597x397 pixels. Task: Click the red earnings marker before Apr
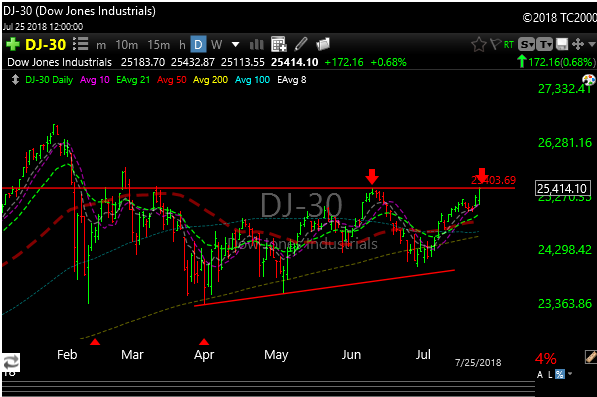tap(204, 341)
